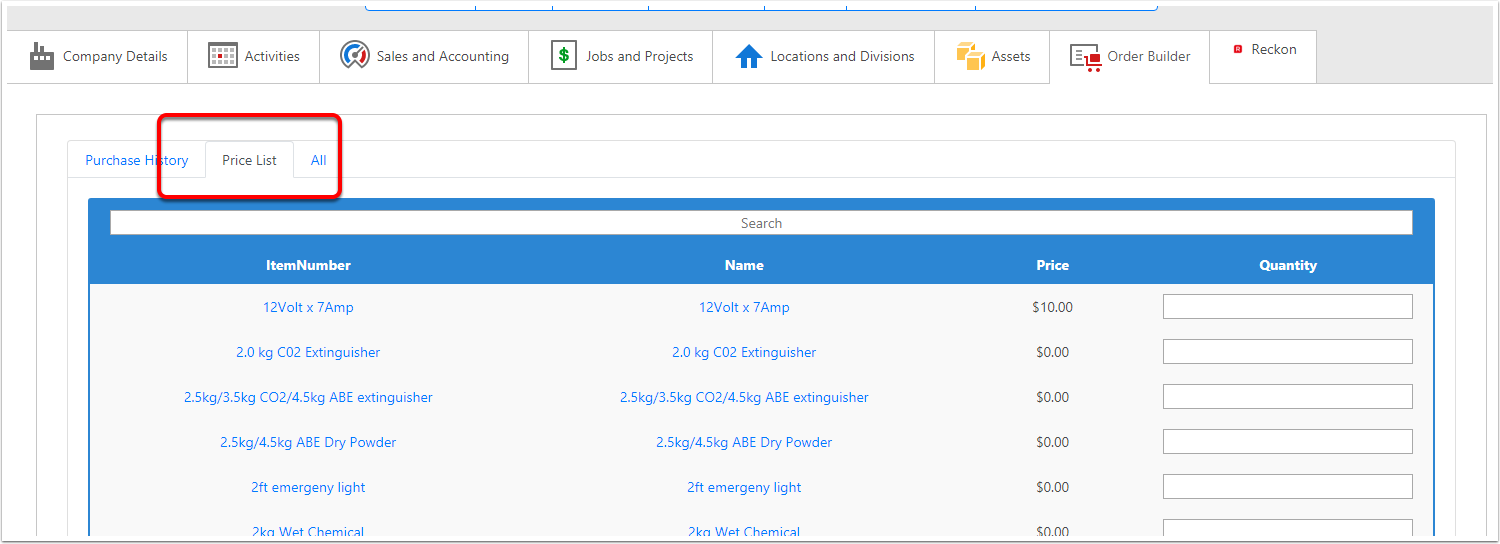Click the Company Details factory icon
The width and height of the screenshot is (1500, 544).
pos(41,56)
